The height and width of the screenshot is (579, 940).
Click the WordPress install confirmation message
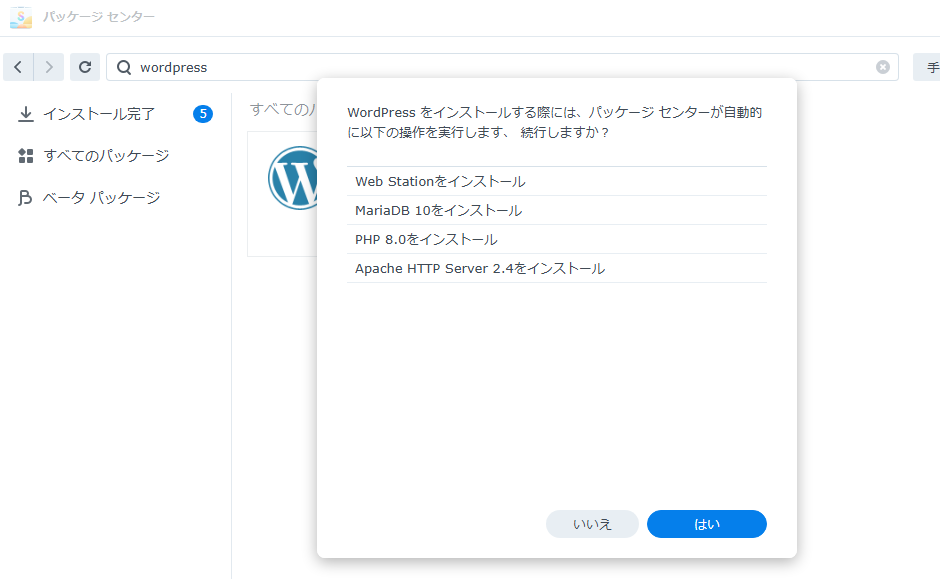(x=555, y=122)
